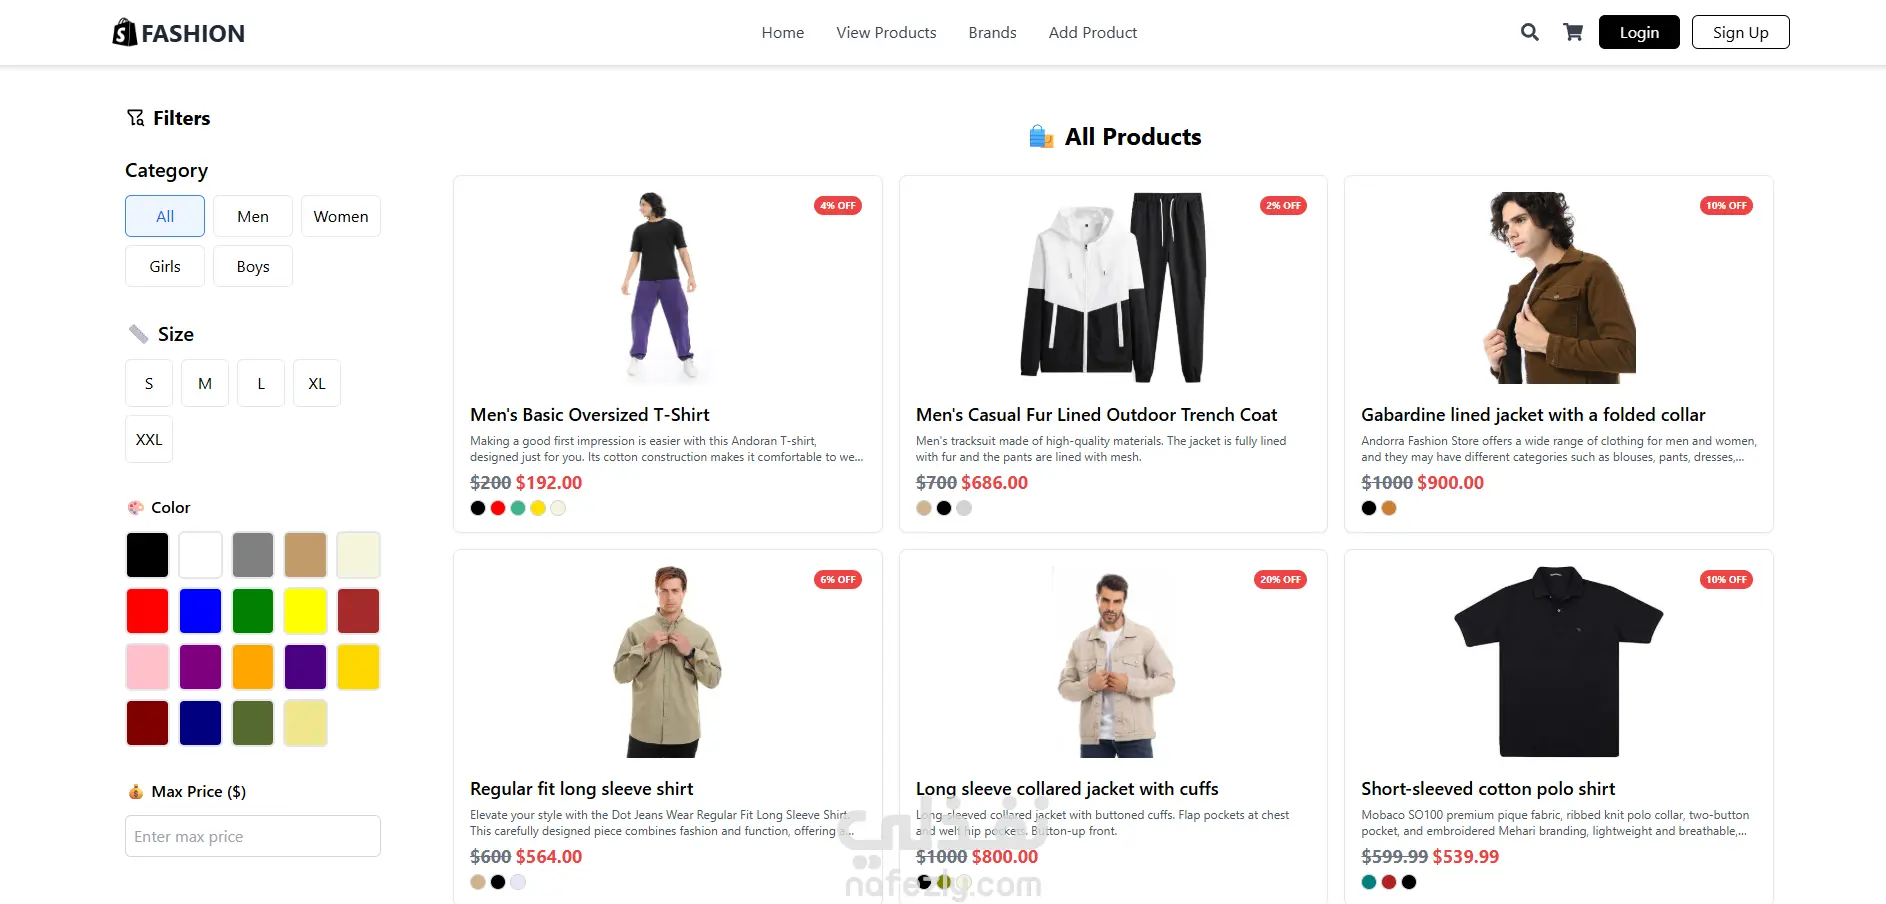Click the palette icon beside Color
Screen dimensions: 1886x904
(x=136, y=508)
